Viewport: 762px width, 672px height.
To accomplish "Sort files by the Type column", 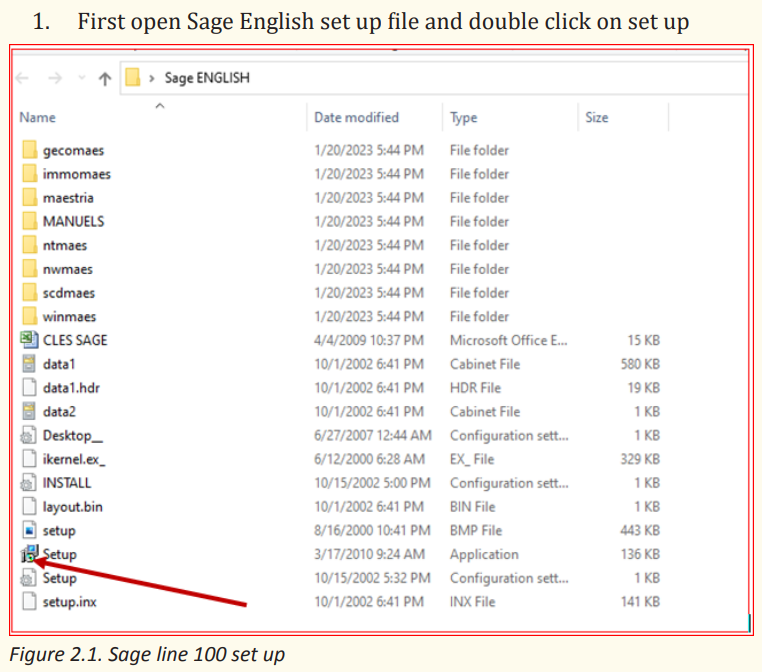I will 463,118.
